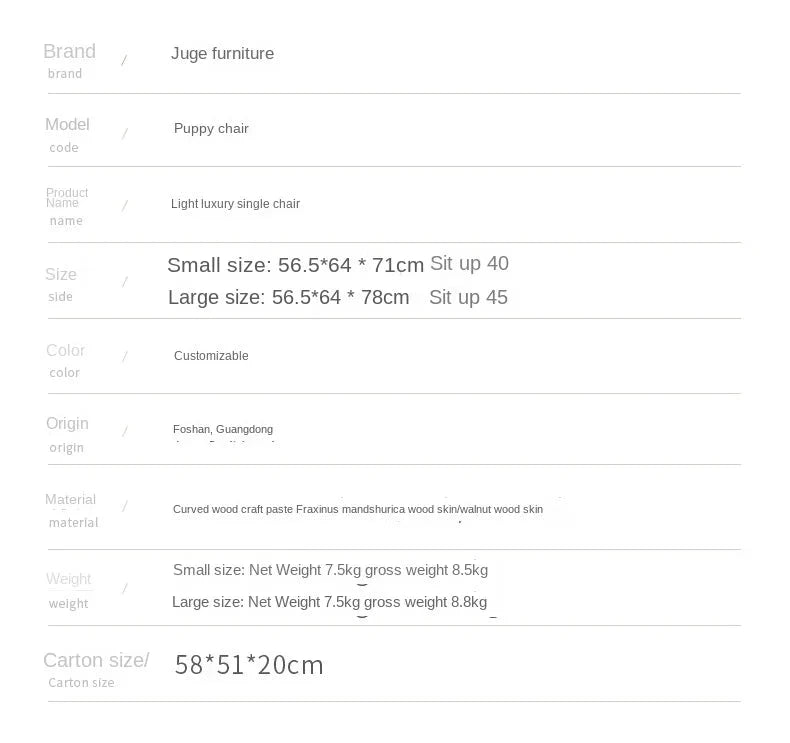Select the Juge furniture brand text
The height and width of the screenshot is (743, 790).
tap(222, 53)
